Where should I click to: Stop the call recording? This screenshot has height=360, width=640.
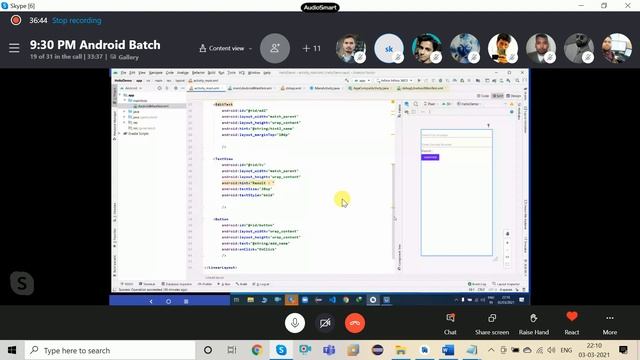[x=77, y=20]
